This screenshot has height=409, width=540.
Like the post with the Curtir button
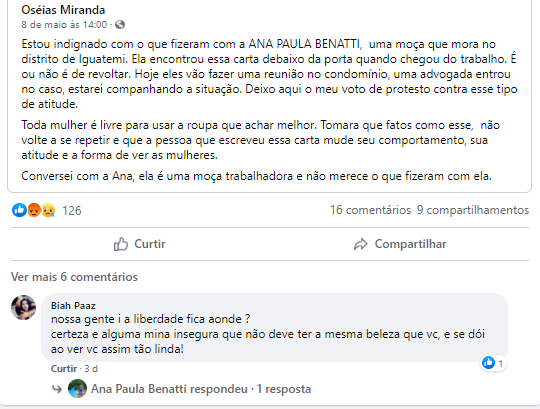(140, 244)
